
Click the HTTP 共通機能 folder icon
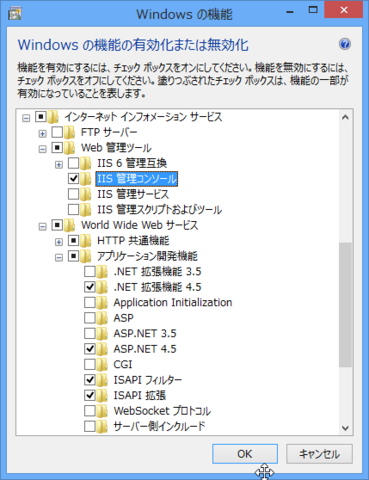86,241
